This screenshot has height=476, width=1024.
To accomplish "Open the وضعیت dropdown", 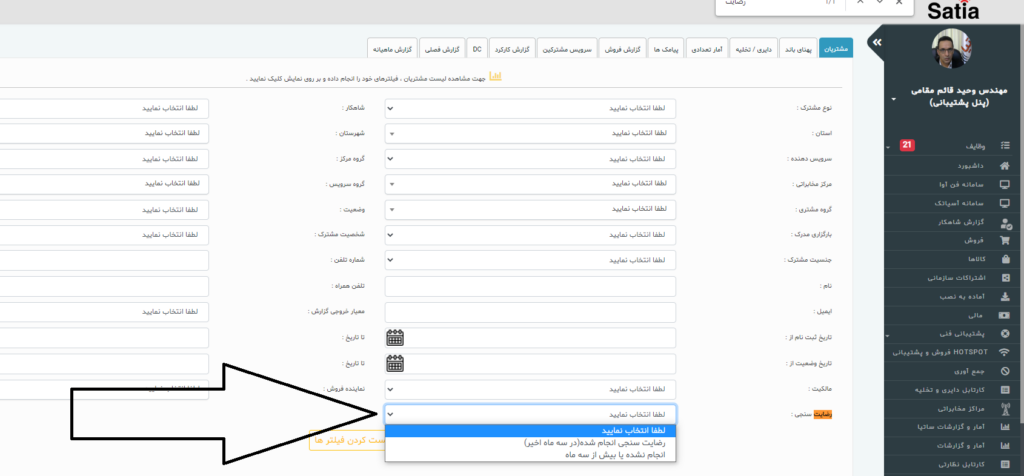I will [x=104, y=210].
